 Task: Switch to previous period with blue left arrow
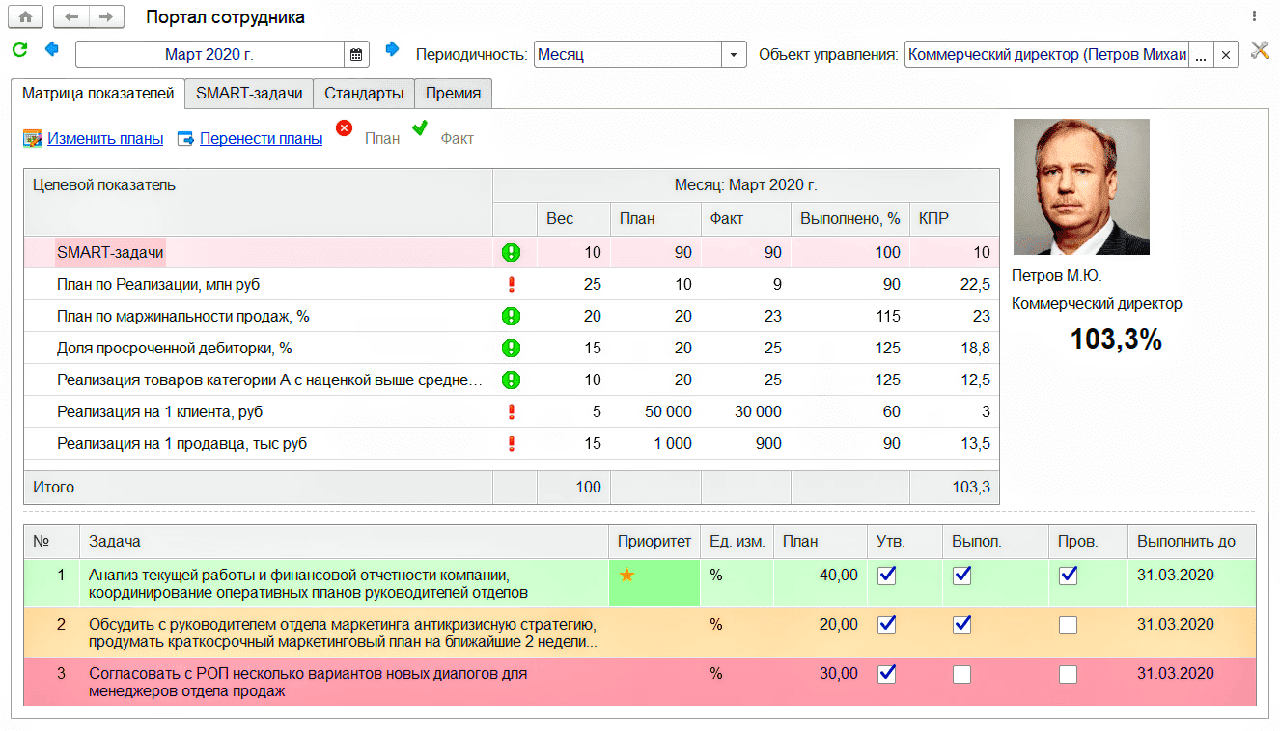[x=52, y=49]
